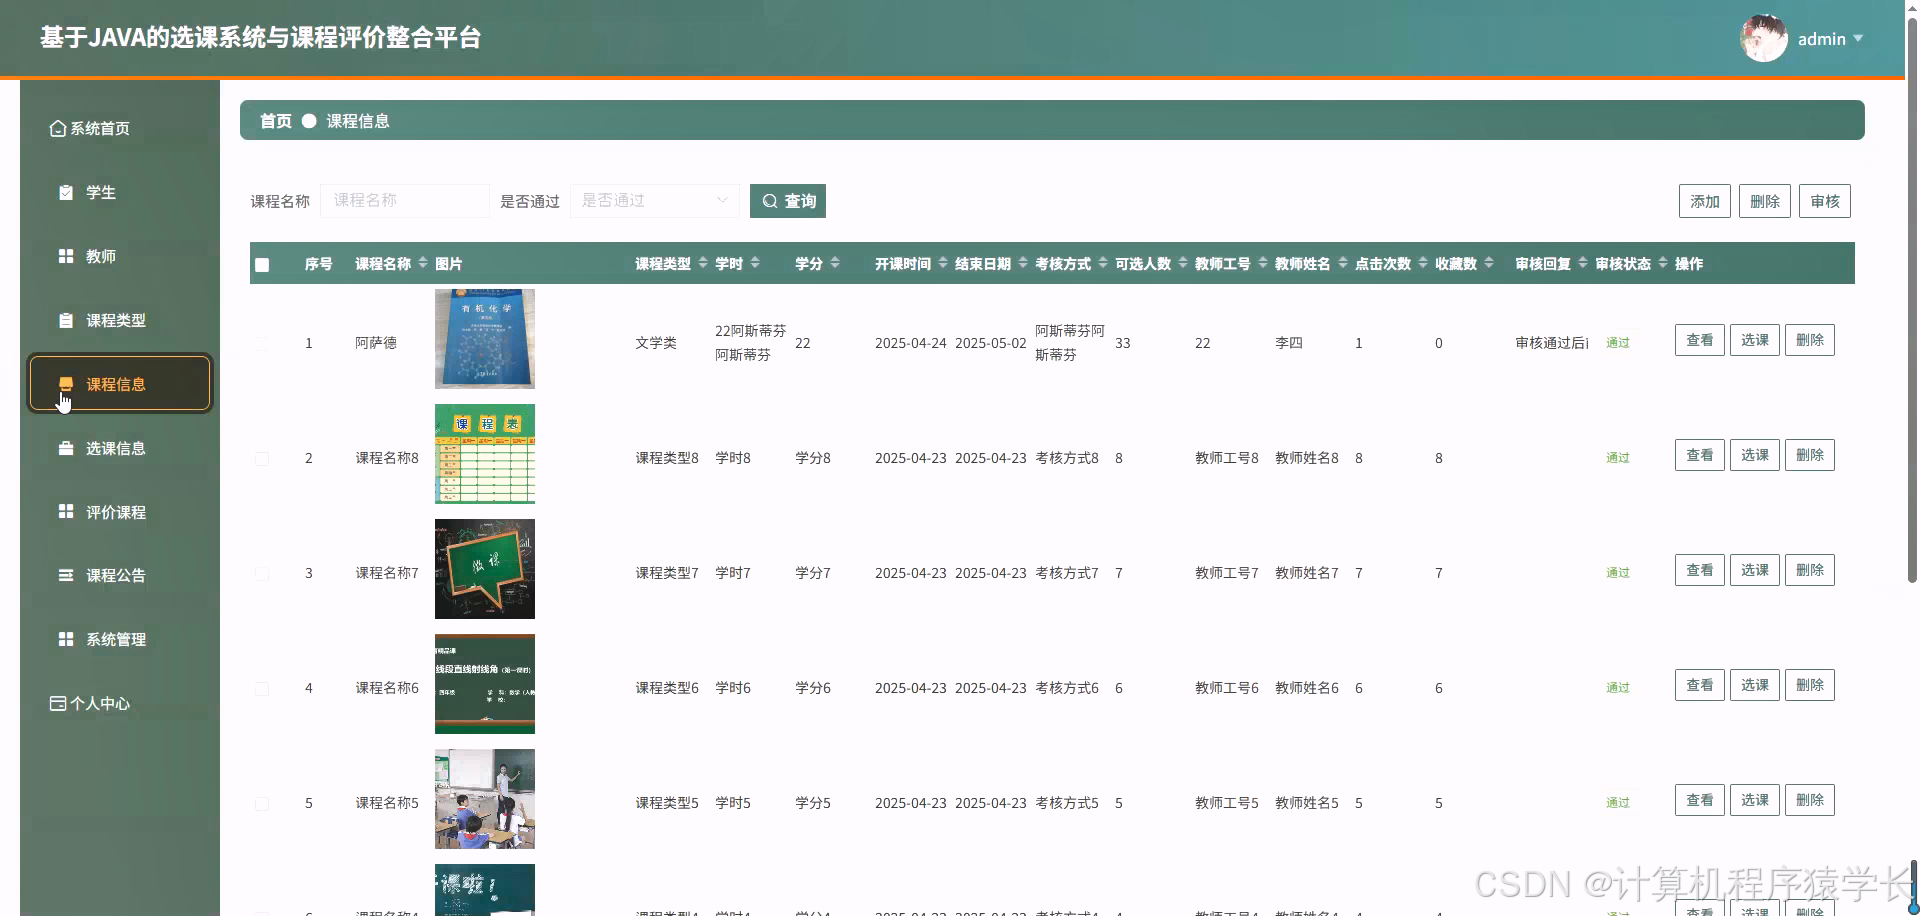1920x916 pixels.
Task: Sort by 审核状态 column arrows
Action: pyautogui.click(x=1663, y=263)
